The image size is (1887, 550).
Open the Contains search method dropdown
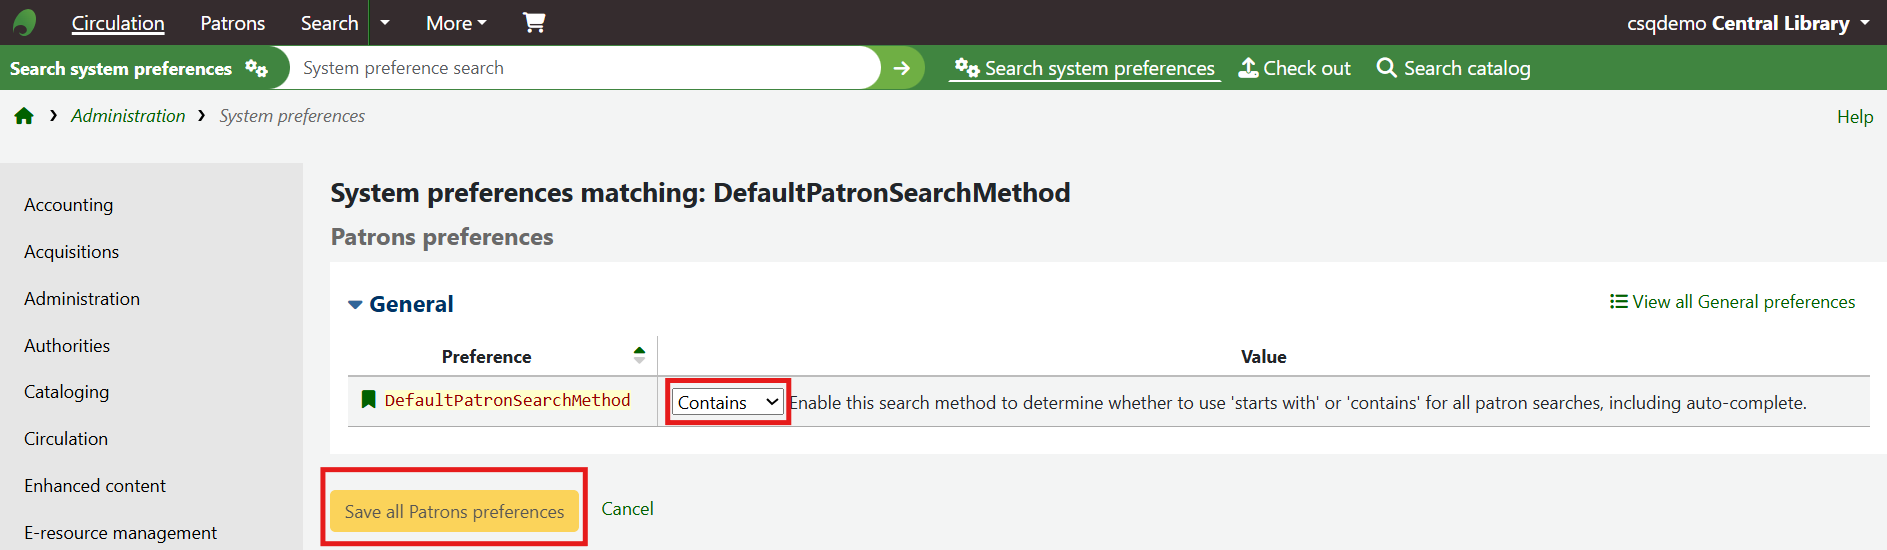[x=727, y=402]
